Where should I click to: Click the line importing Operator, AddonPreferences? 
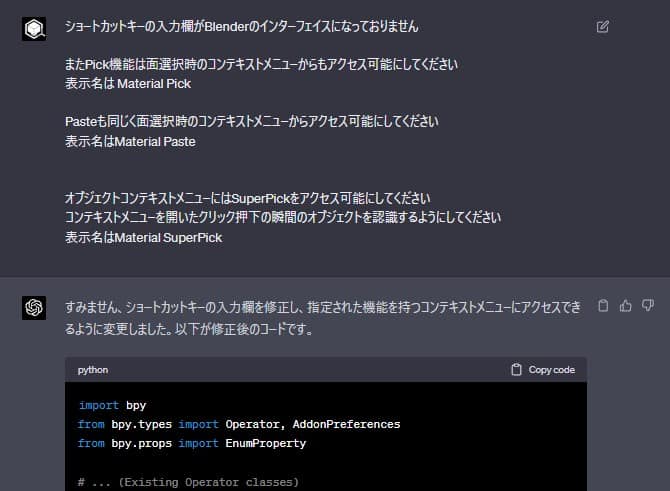[x=238, y=424]
